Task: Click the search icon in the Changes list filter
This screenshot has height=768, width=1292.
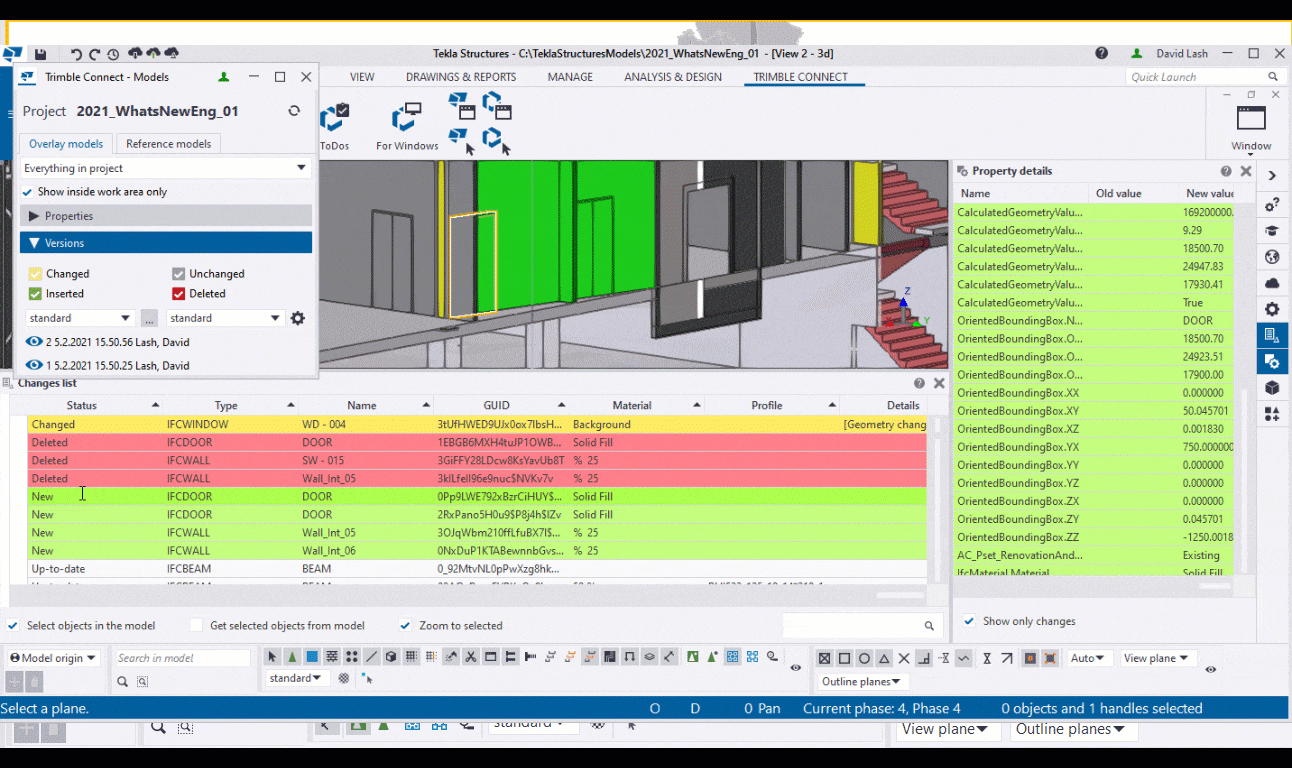Action: click(930, 625)
